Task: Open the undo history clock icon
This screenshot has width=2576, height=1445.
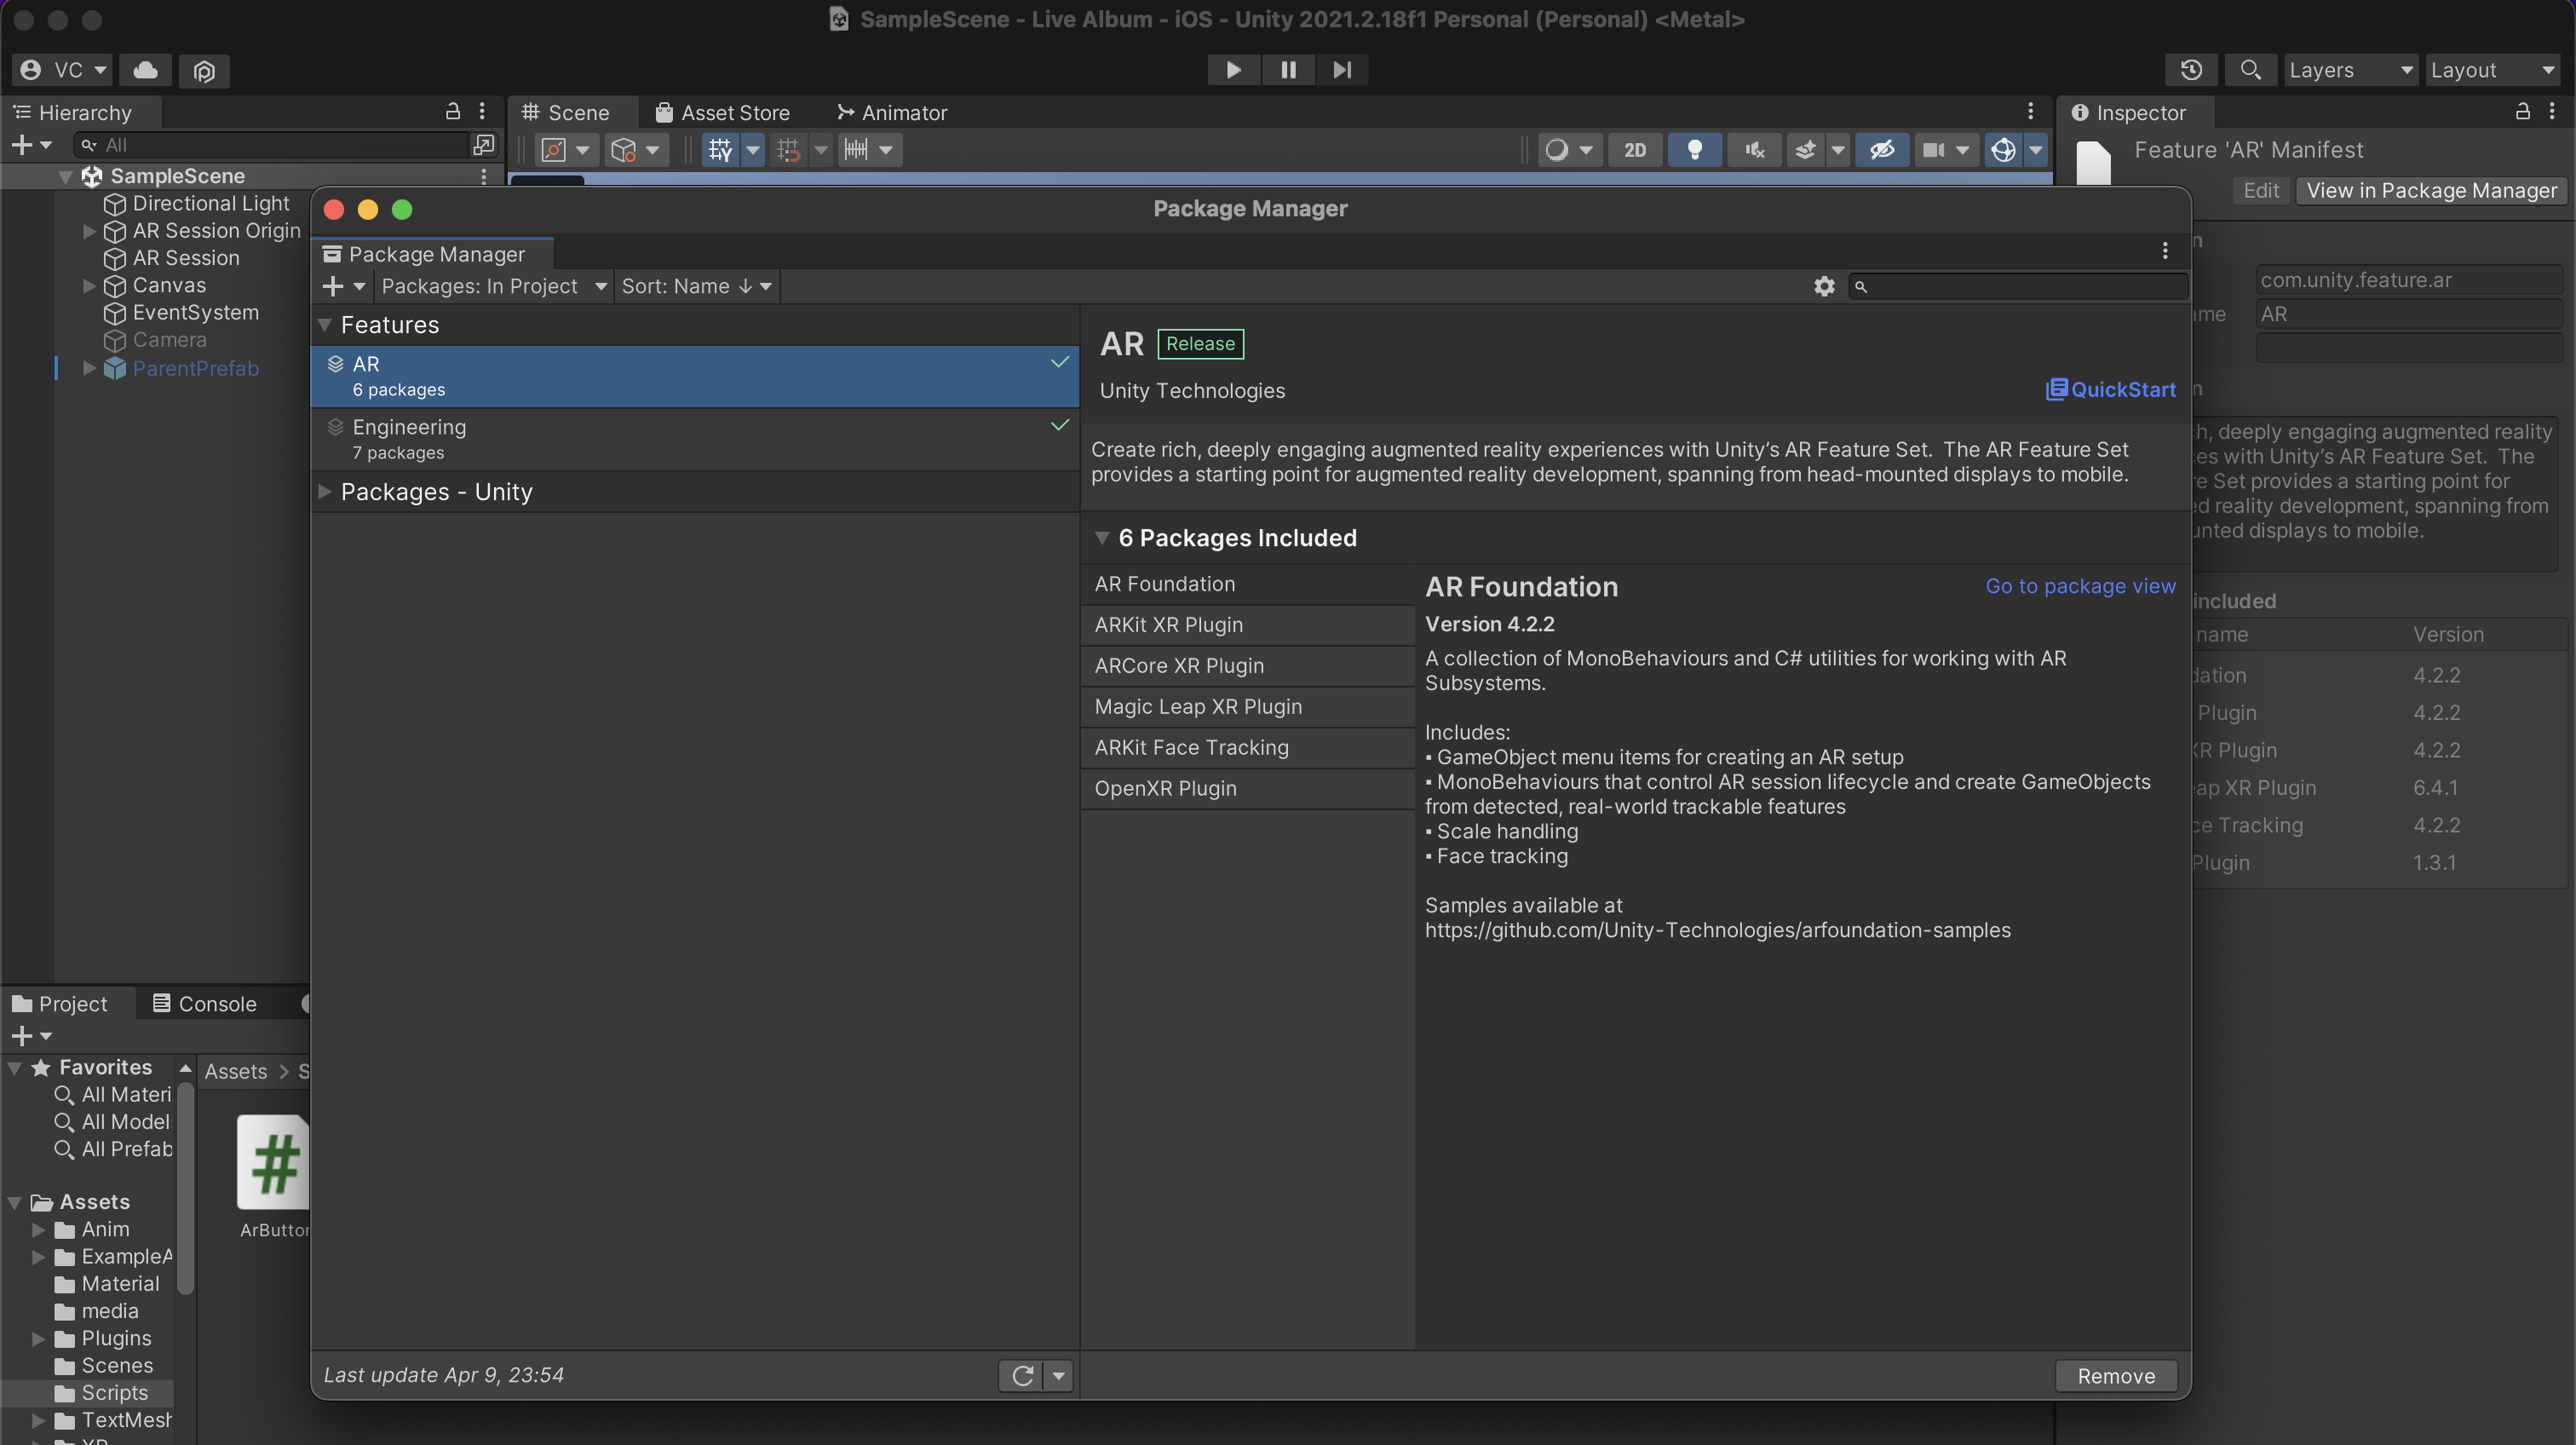Action: click(x=2191, y=70)
